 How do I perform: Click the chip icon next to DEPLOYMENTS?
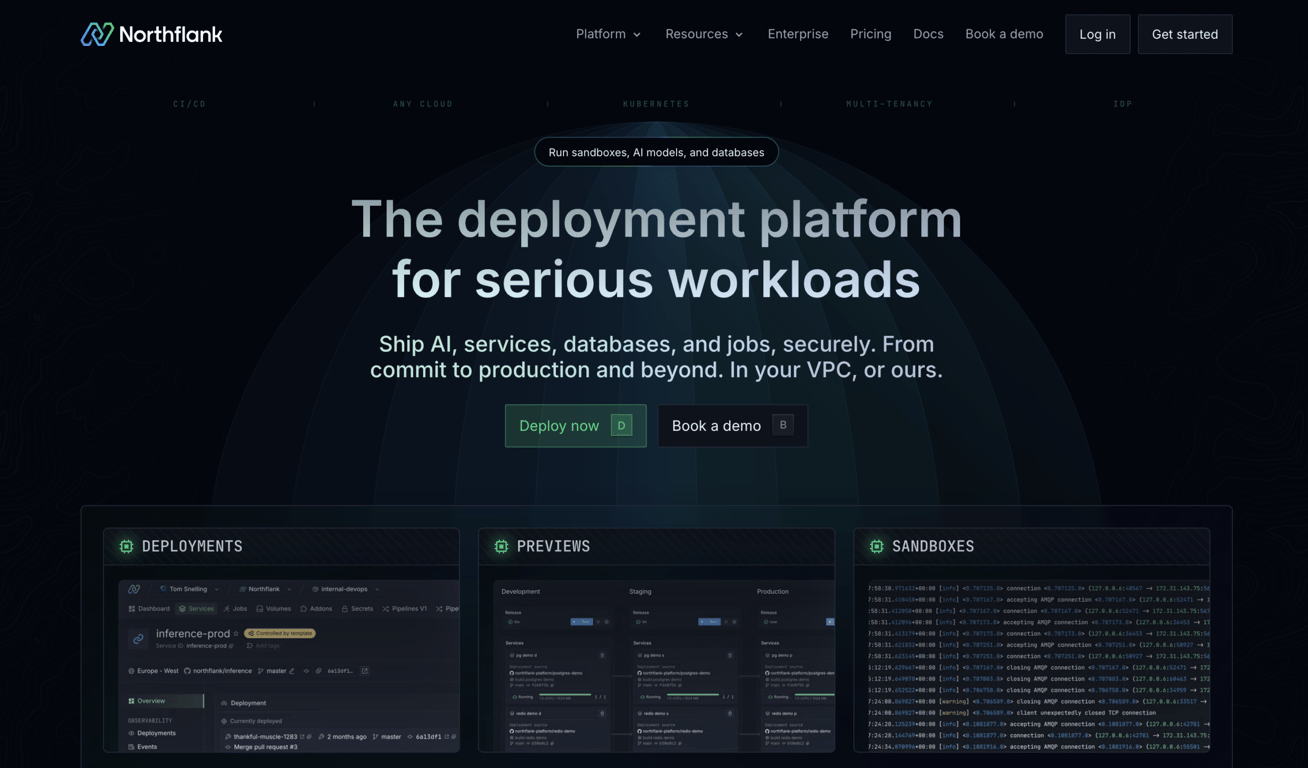click(126, 546)
